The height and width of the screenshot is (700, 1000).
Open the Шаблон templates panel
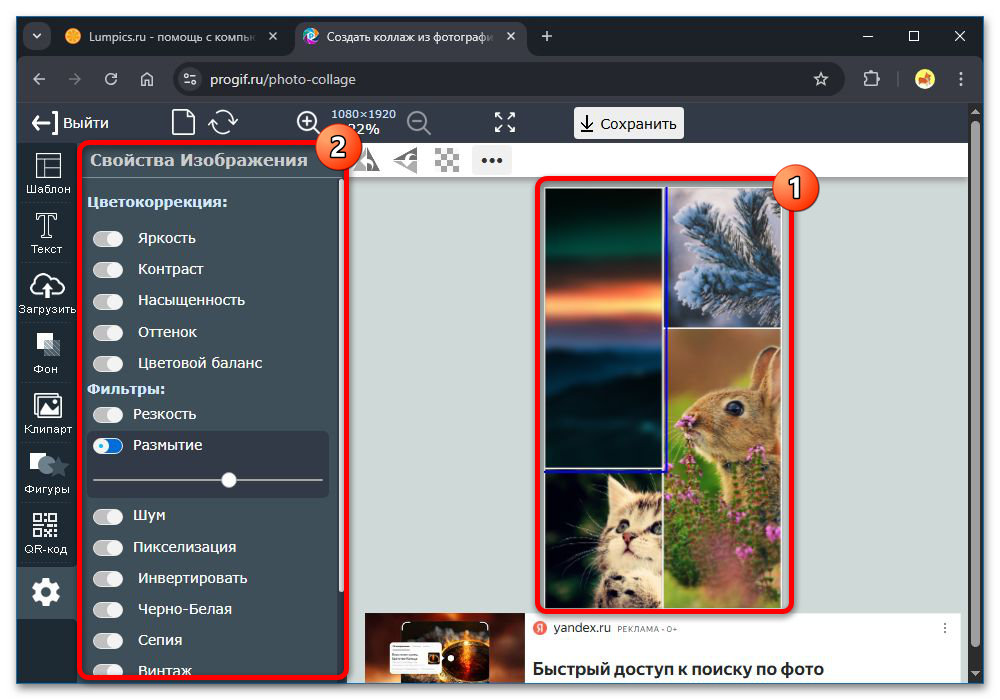(x=47, y=173)
